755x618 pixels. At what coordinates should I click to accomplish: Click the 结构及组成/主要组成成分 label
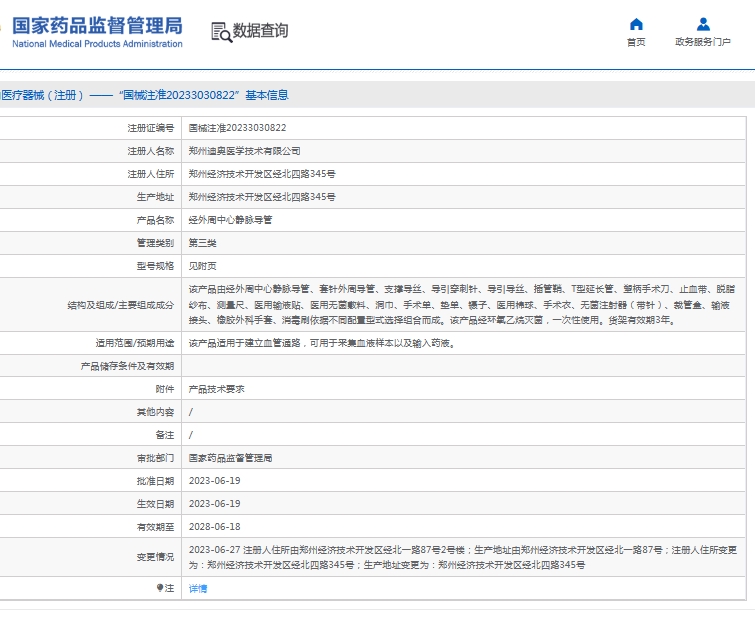tap(121, 305)
